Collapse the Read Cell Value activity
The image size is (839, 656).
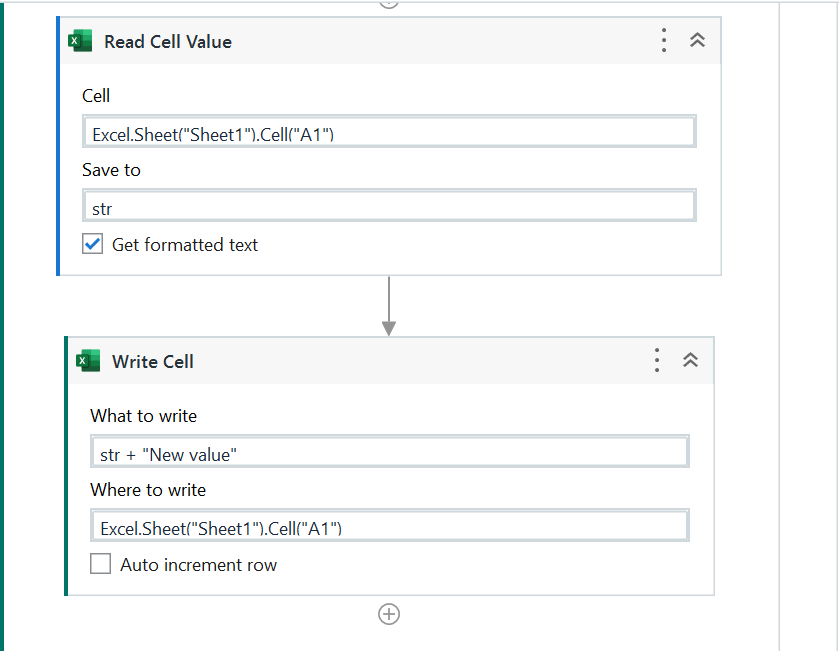point(698,40)
